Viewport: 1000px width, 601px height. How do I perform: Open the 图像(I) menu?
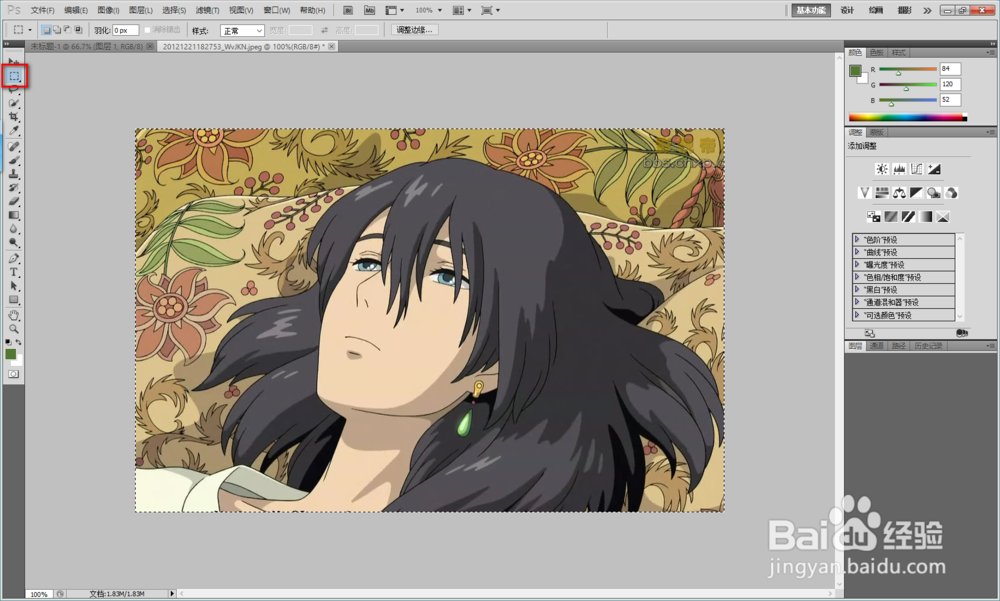point(108,10)
